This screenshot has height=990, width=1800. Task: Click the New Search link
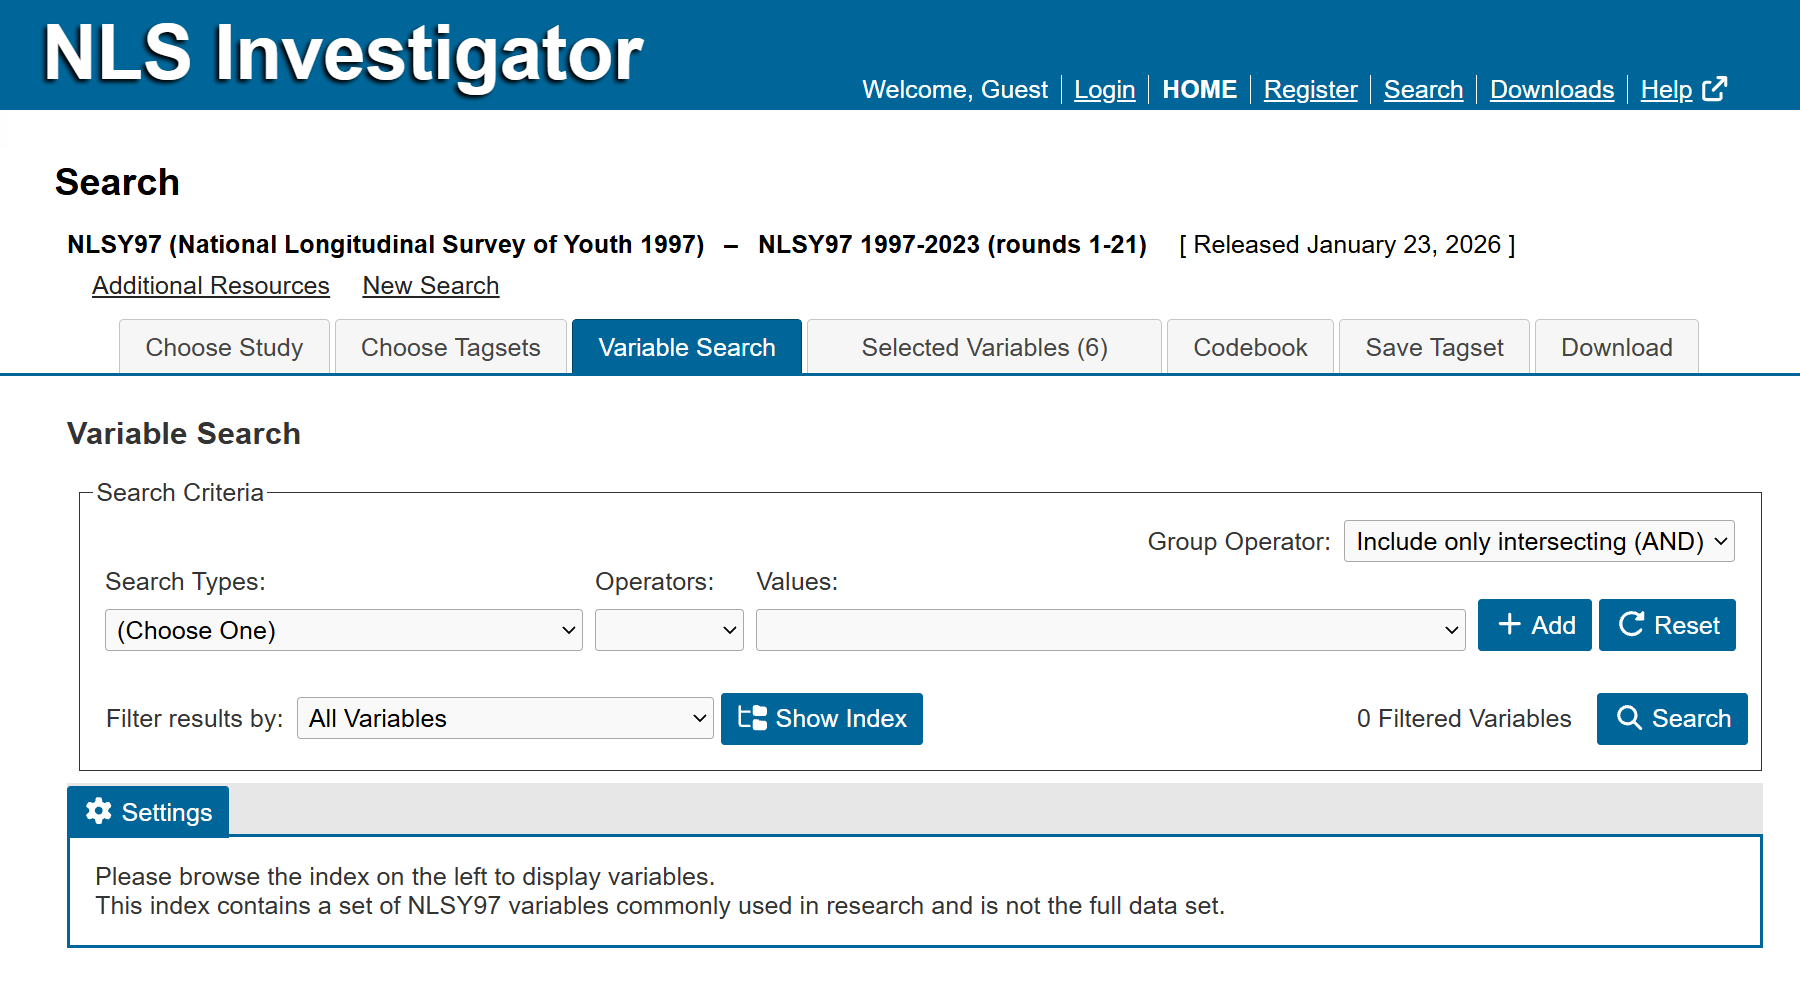pyautogui.click(x=431, y=285)
